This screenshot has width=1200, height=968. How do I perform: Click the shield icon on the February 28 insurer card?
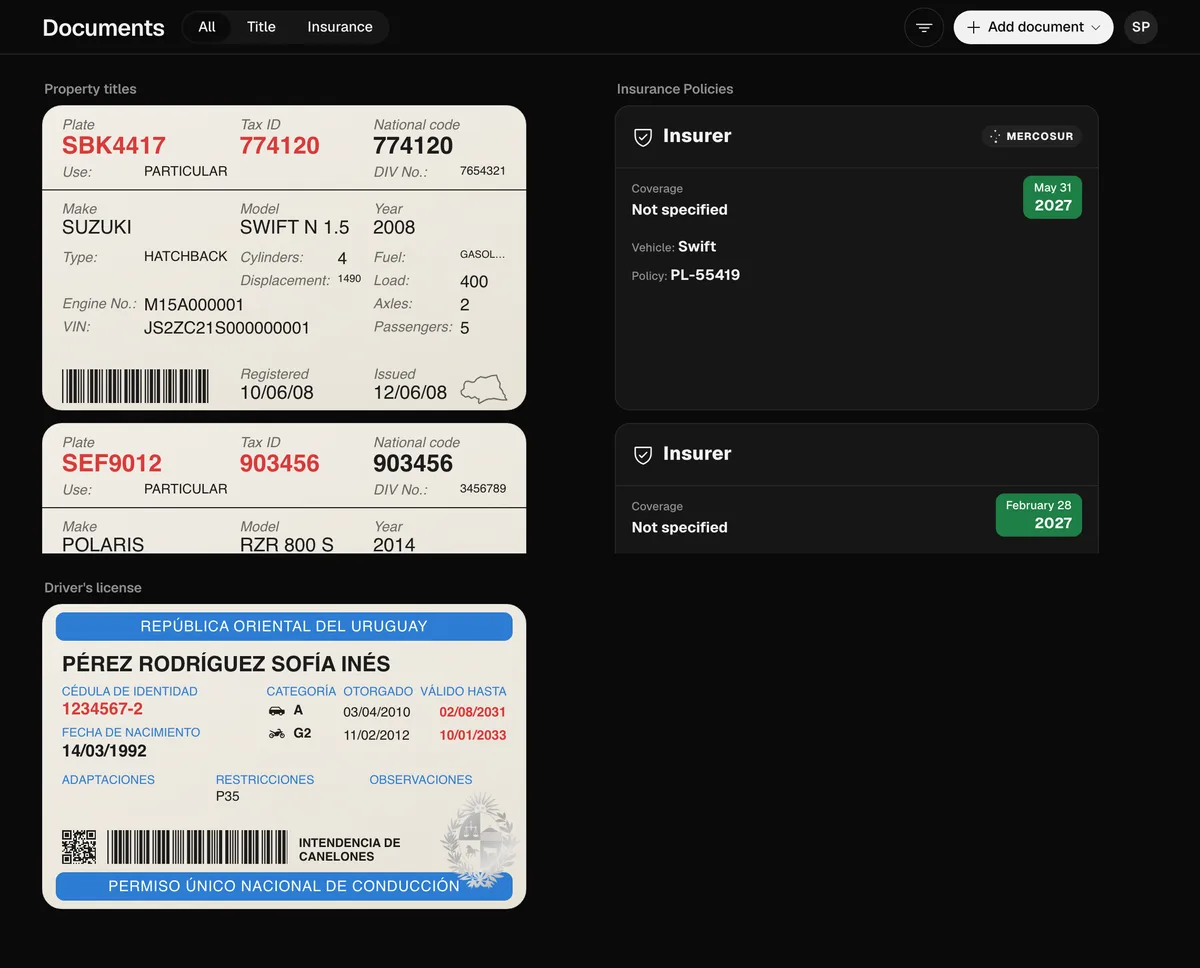[643, 455]
